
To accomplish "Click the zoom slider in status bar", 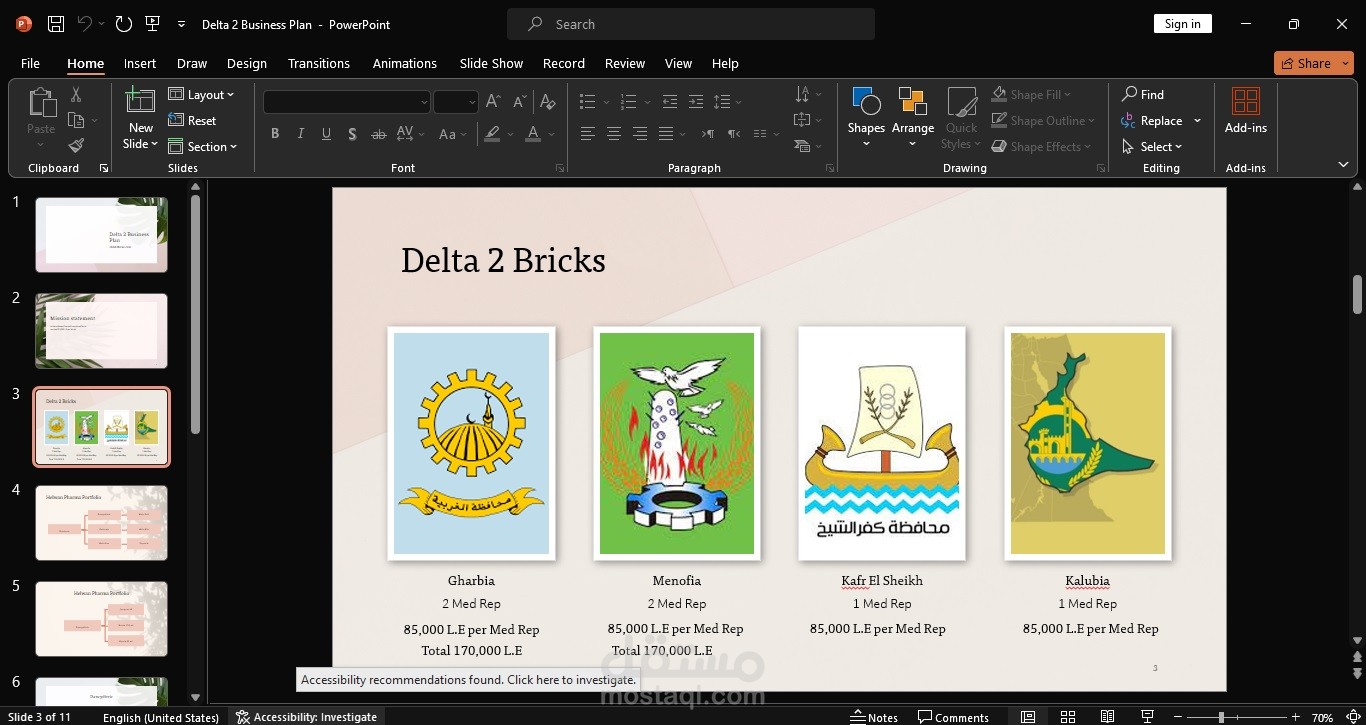I will 1238,717.
